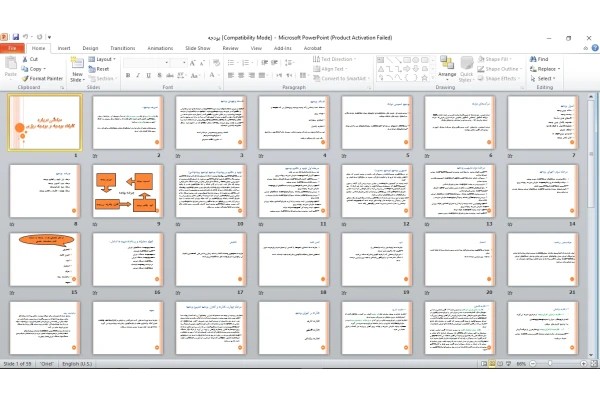Expand the Select dropdown in Editing
Viewport: 600px width, 400px height.
(x=543, y=78)
